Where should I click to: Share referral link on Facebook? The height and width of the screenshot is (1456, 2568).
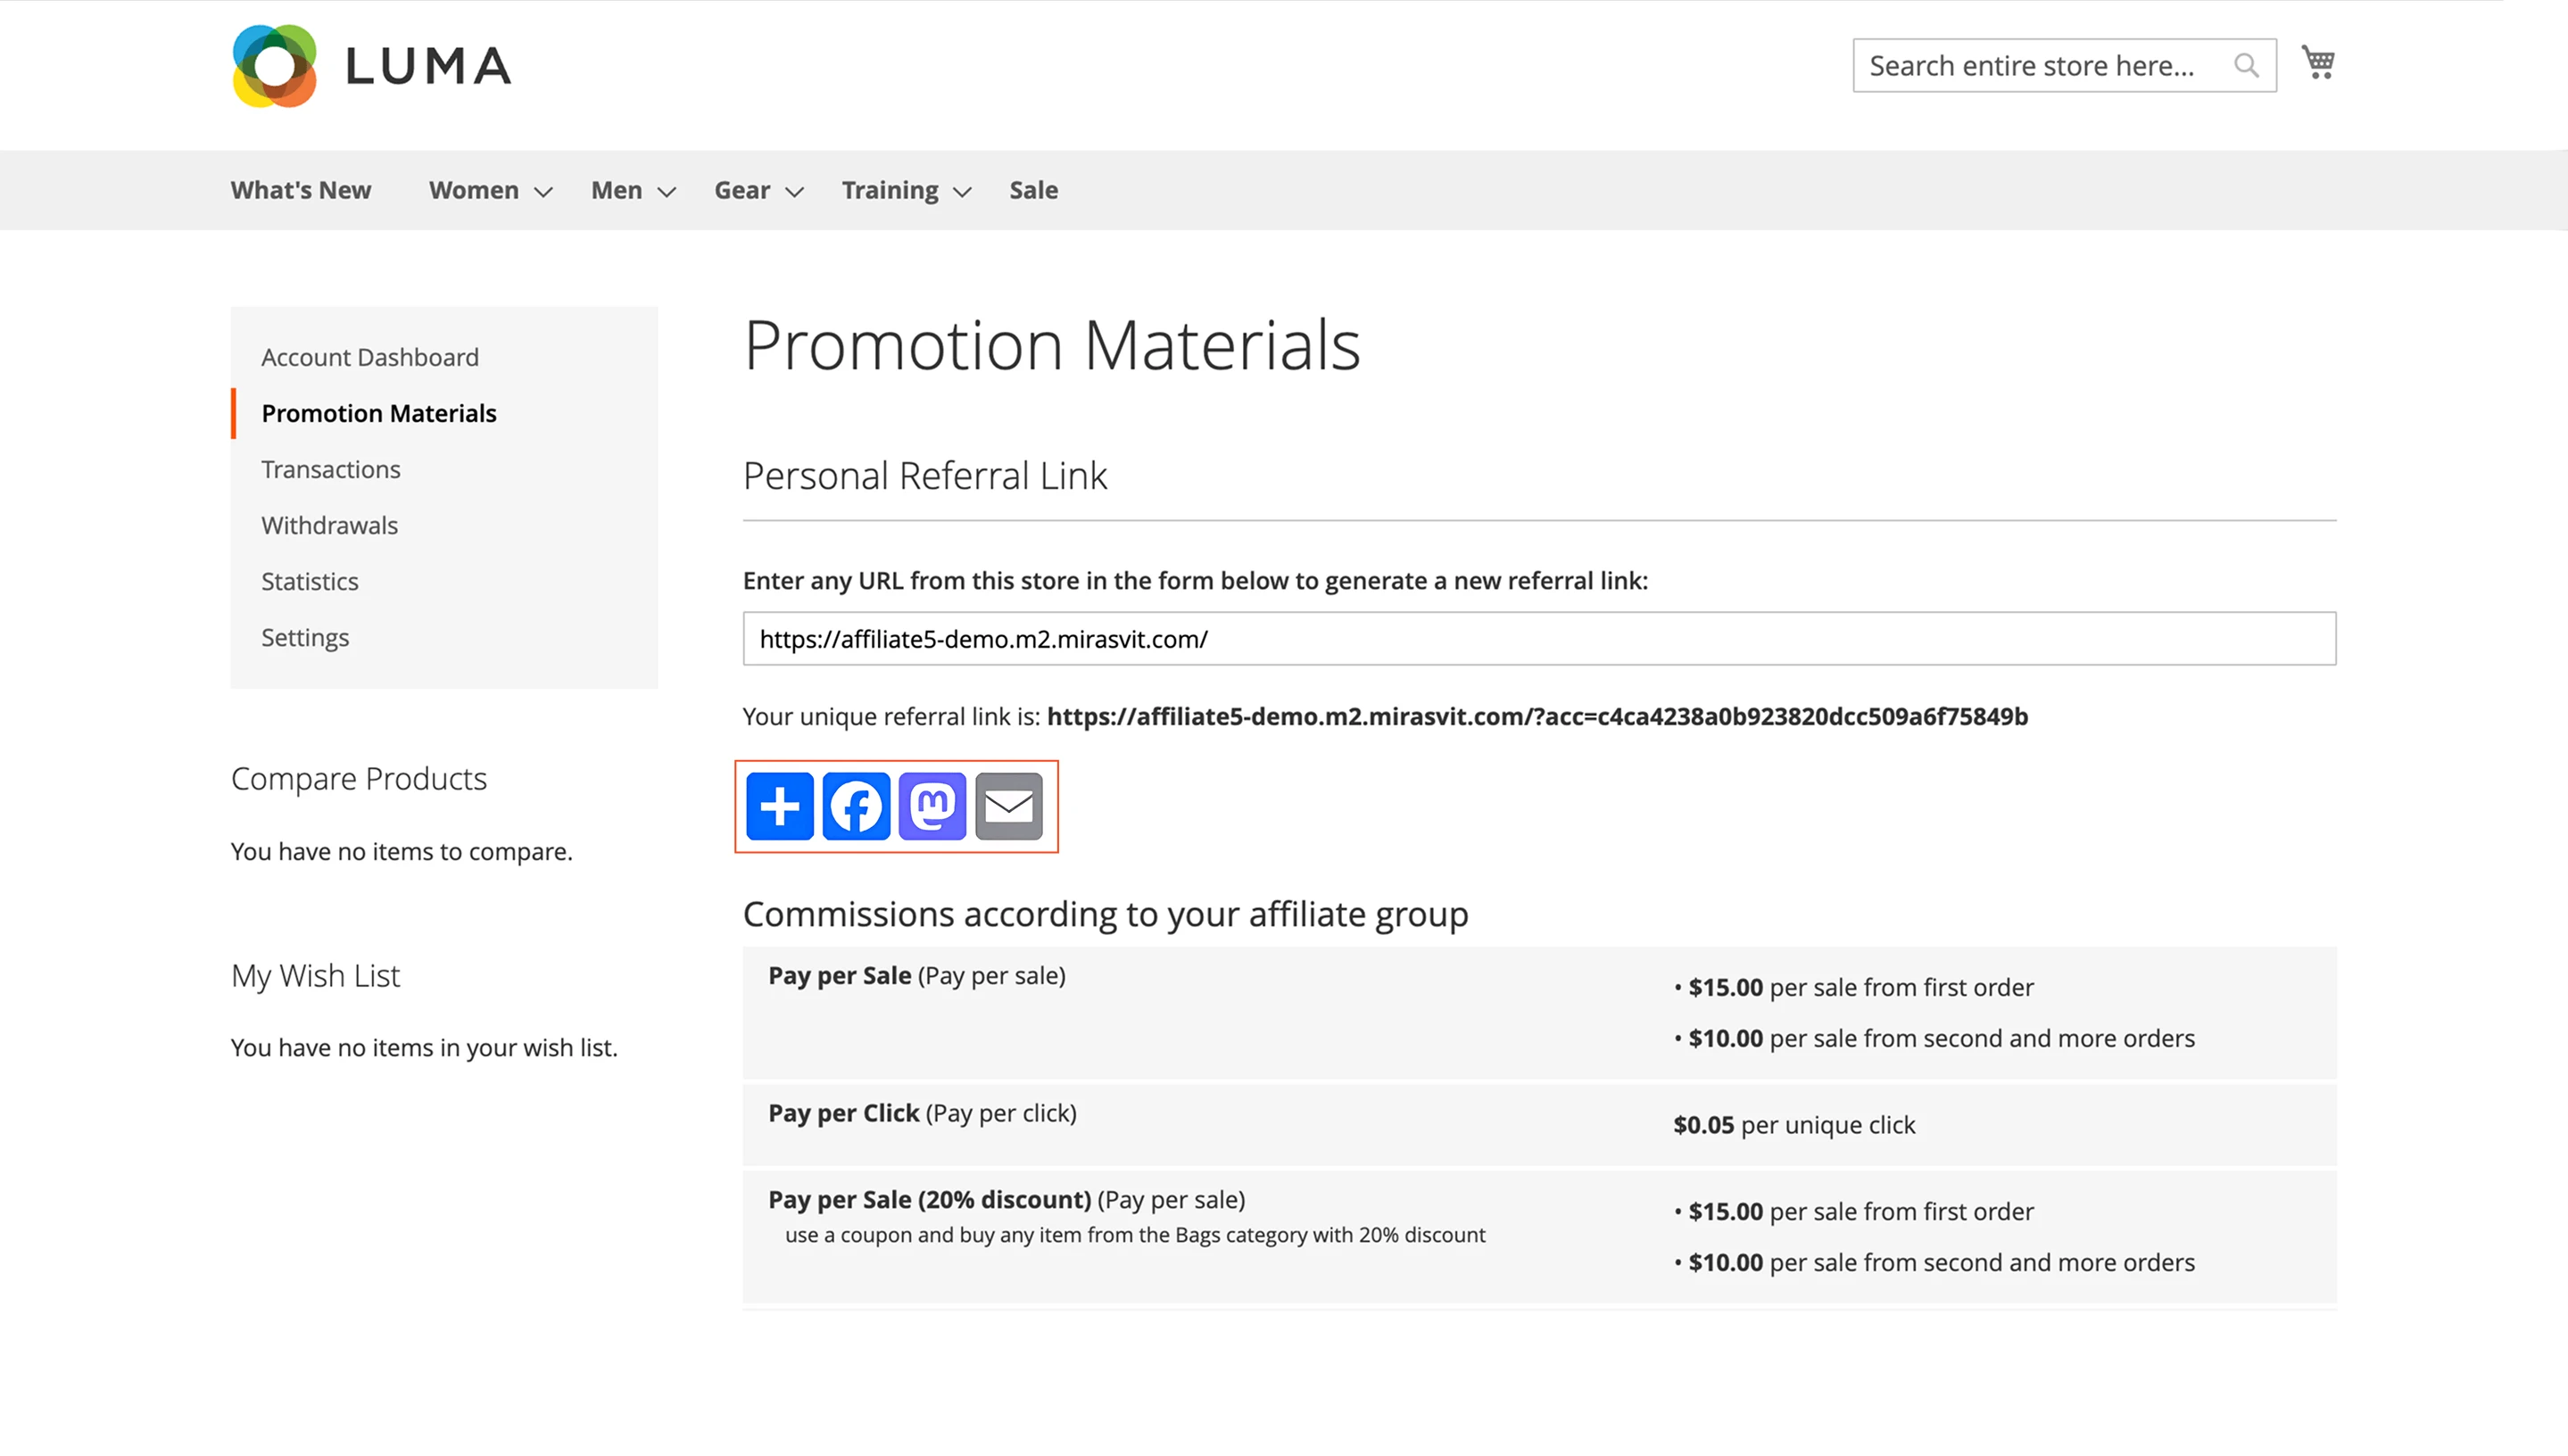coord(856,806)
